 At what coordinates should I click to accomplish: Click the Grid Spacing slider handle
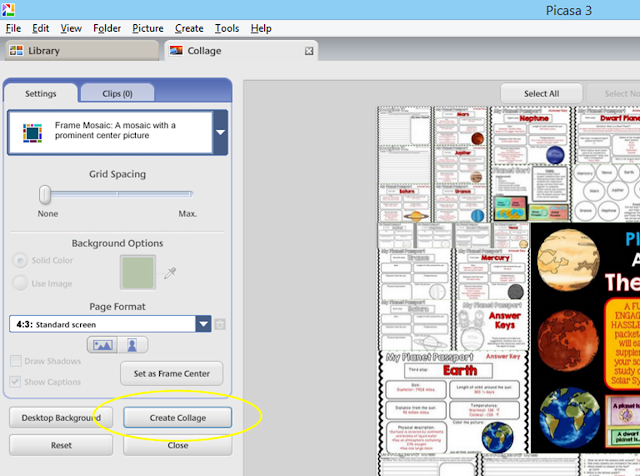(44, 194)
